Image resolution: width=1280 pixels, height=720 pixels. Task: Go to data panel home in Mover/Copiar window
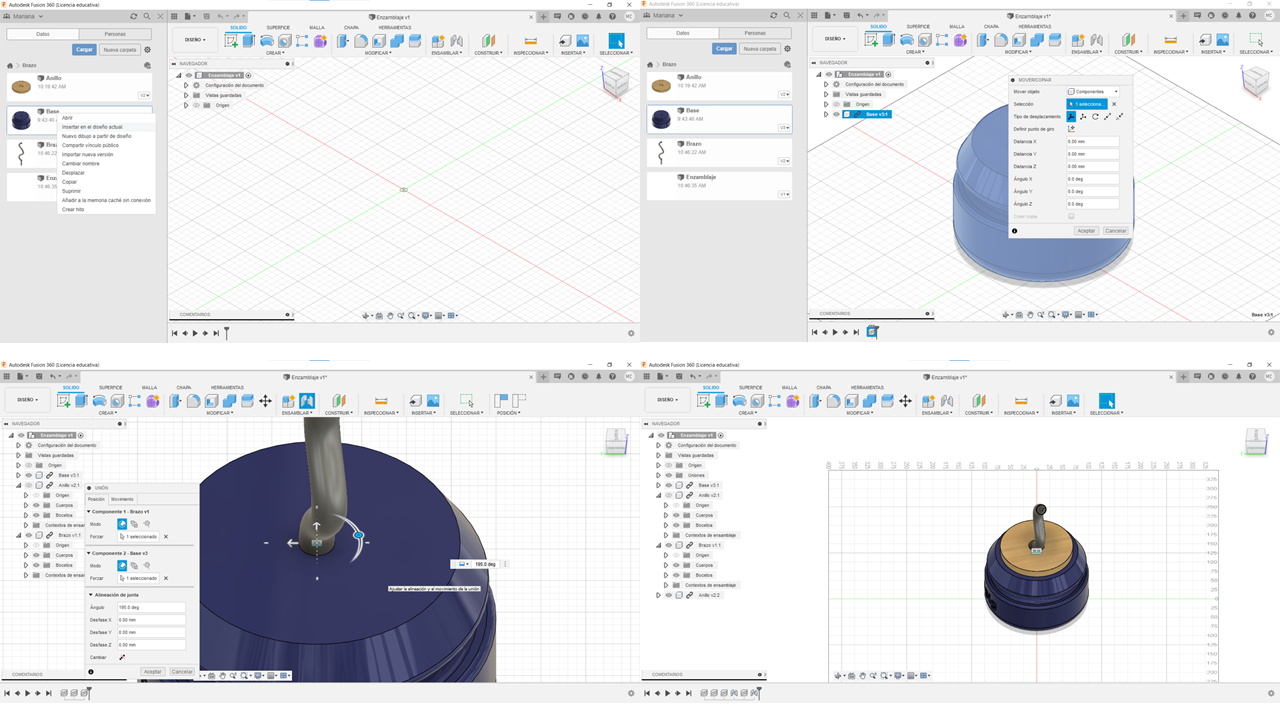point(650,65)
